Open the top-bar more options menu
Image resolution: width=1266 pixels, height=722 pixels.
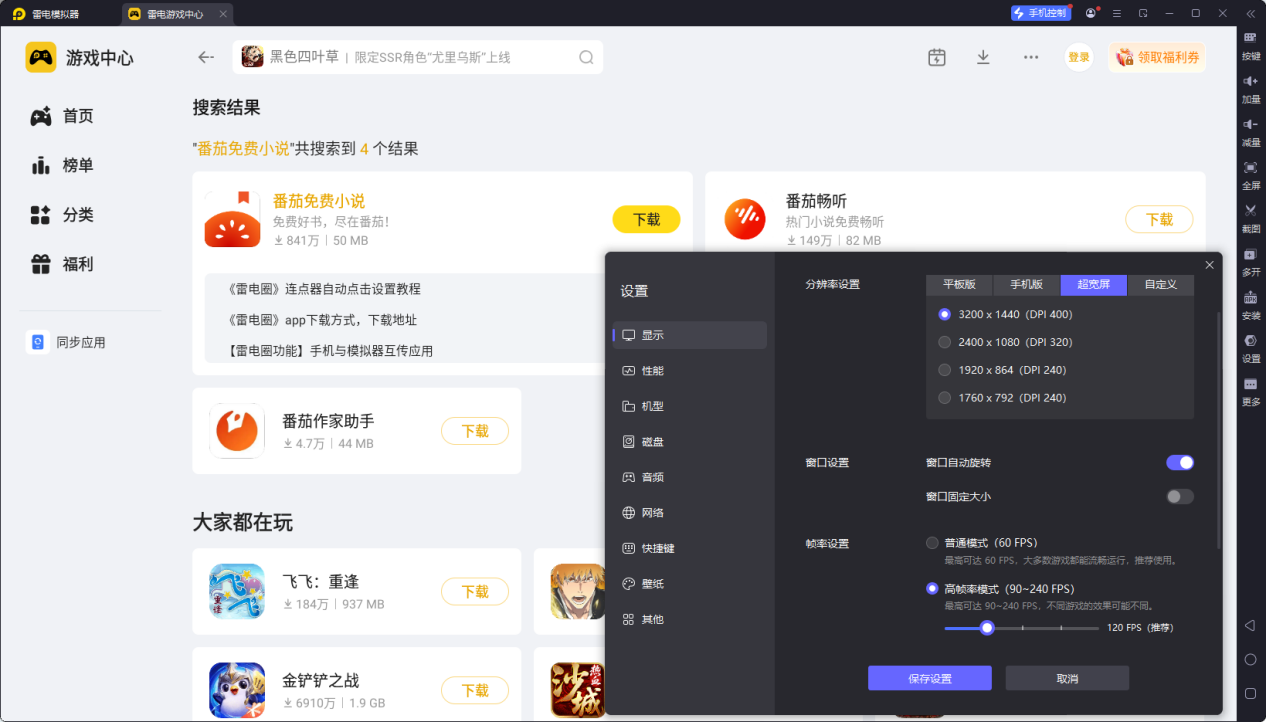pos(1030,57)
